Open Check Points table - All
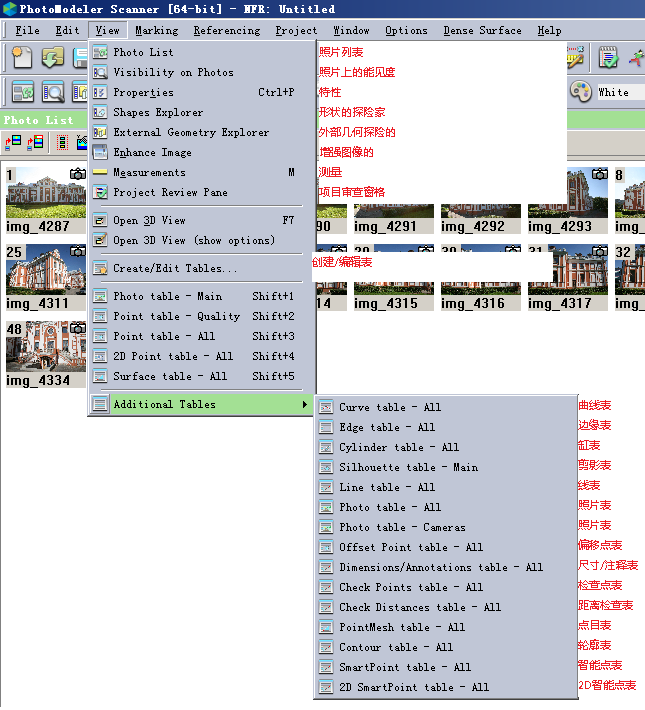645x710 pixels. click(446, 587)
